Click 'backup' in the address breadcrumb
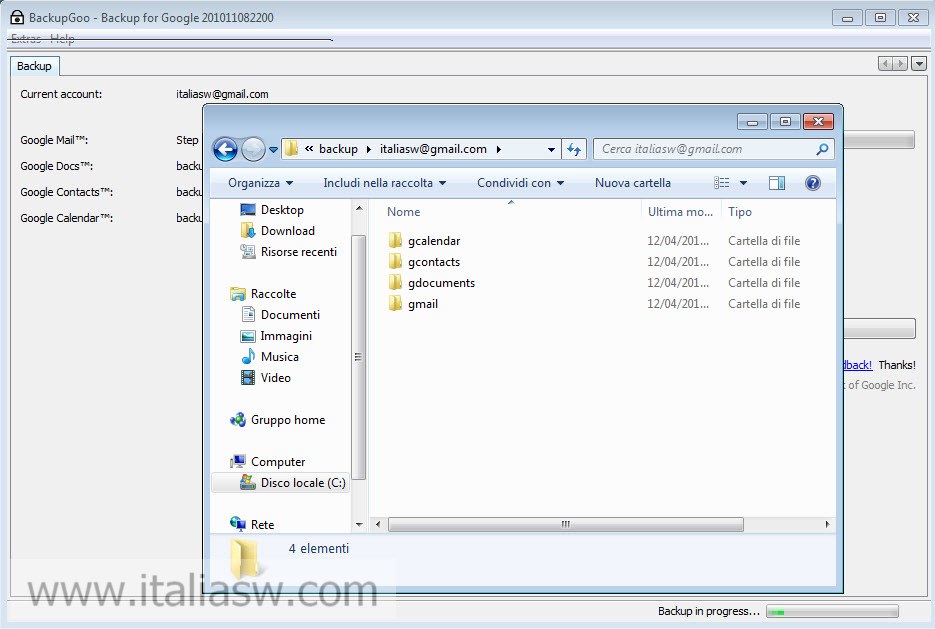935x629 pixels. tap(338, 149)
